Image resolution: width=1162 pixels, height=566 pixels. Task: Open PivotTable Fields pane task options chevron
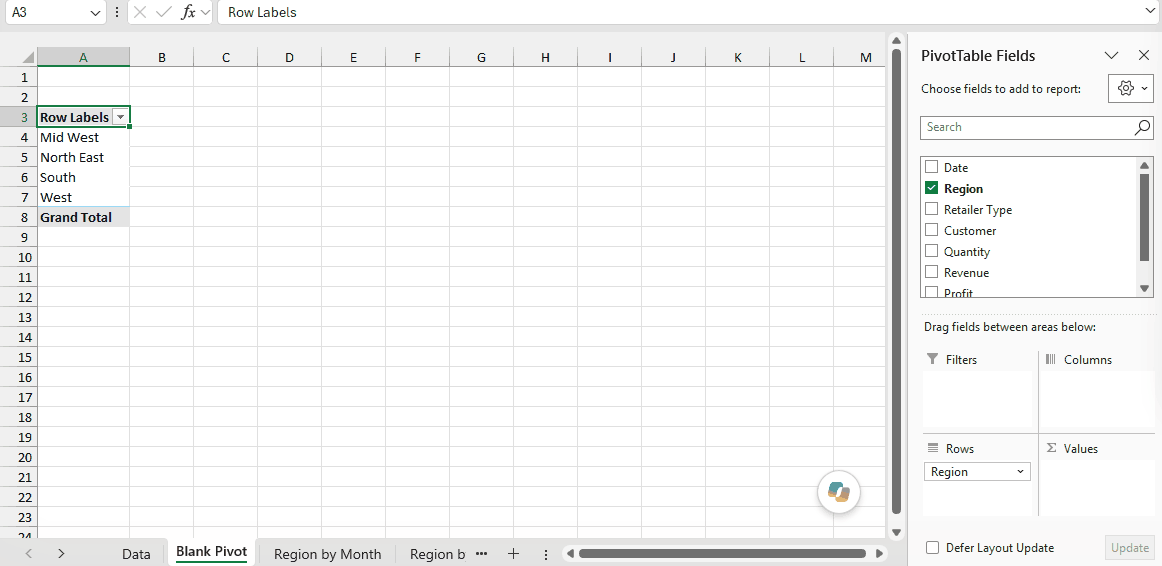pos(1111,56)
